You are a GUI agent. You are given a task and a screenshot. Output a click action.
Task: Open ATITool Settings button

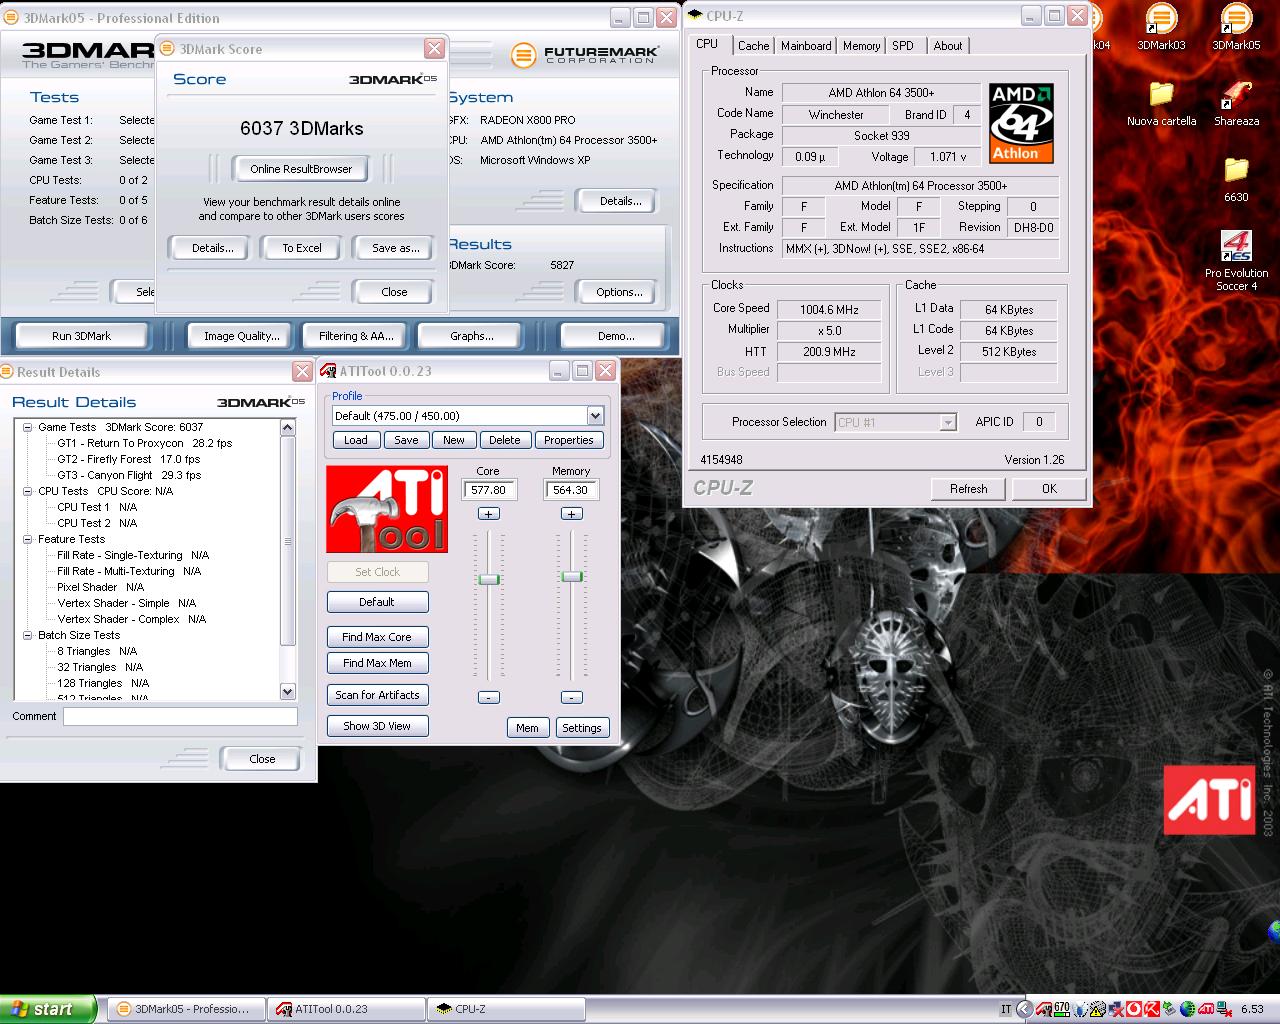(x=581, y=728)
